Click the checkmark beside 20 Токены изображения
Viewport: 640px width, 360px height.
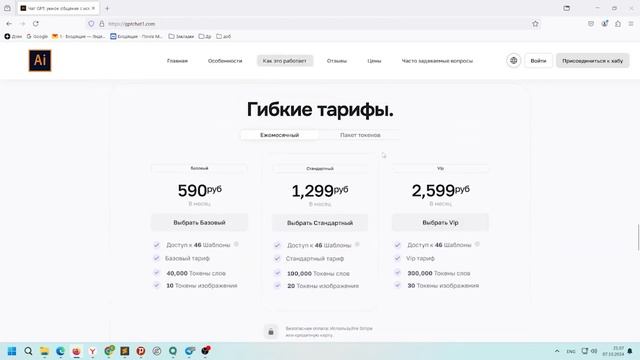pos(277,286)
